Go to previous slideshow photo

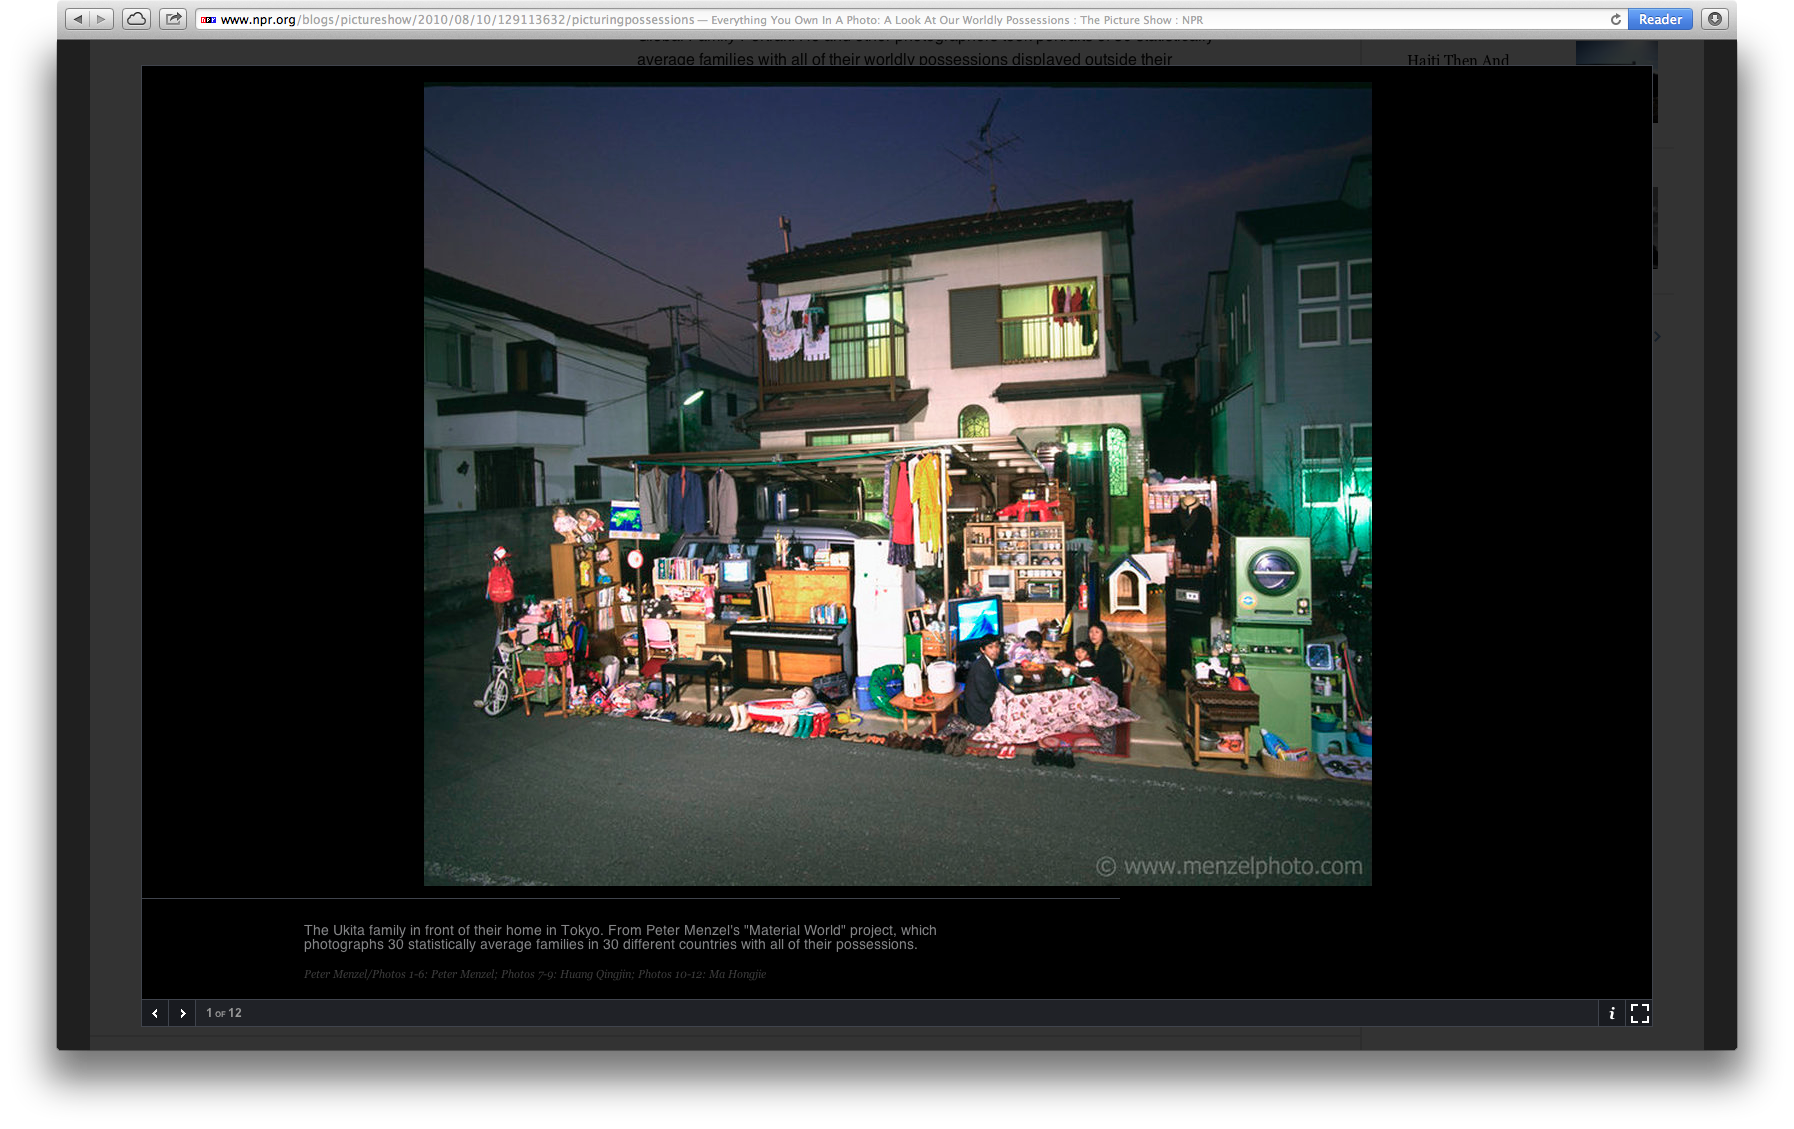point(155,1013)
